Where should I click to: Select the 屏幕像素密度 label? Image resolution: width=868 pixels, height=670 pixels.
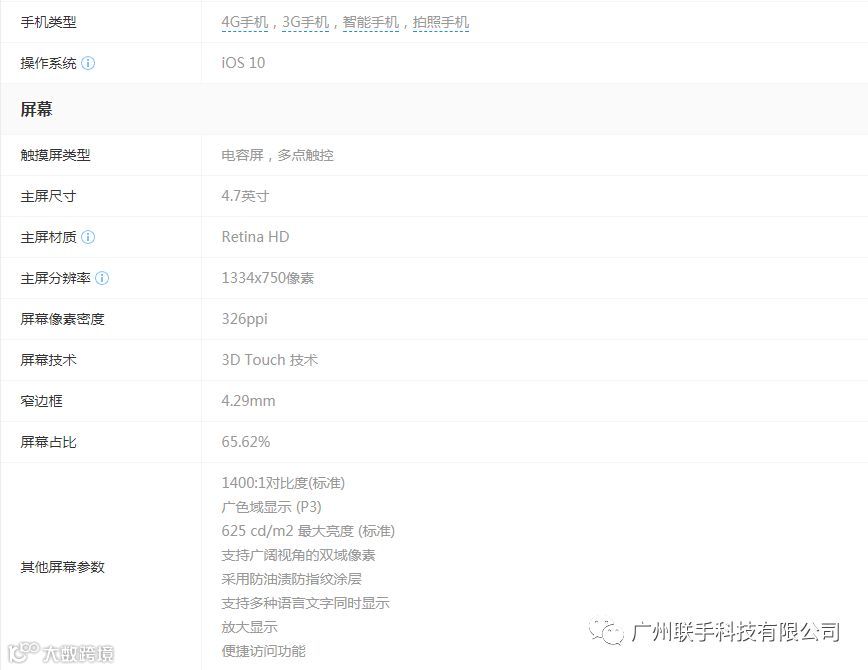pos(62,319)
